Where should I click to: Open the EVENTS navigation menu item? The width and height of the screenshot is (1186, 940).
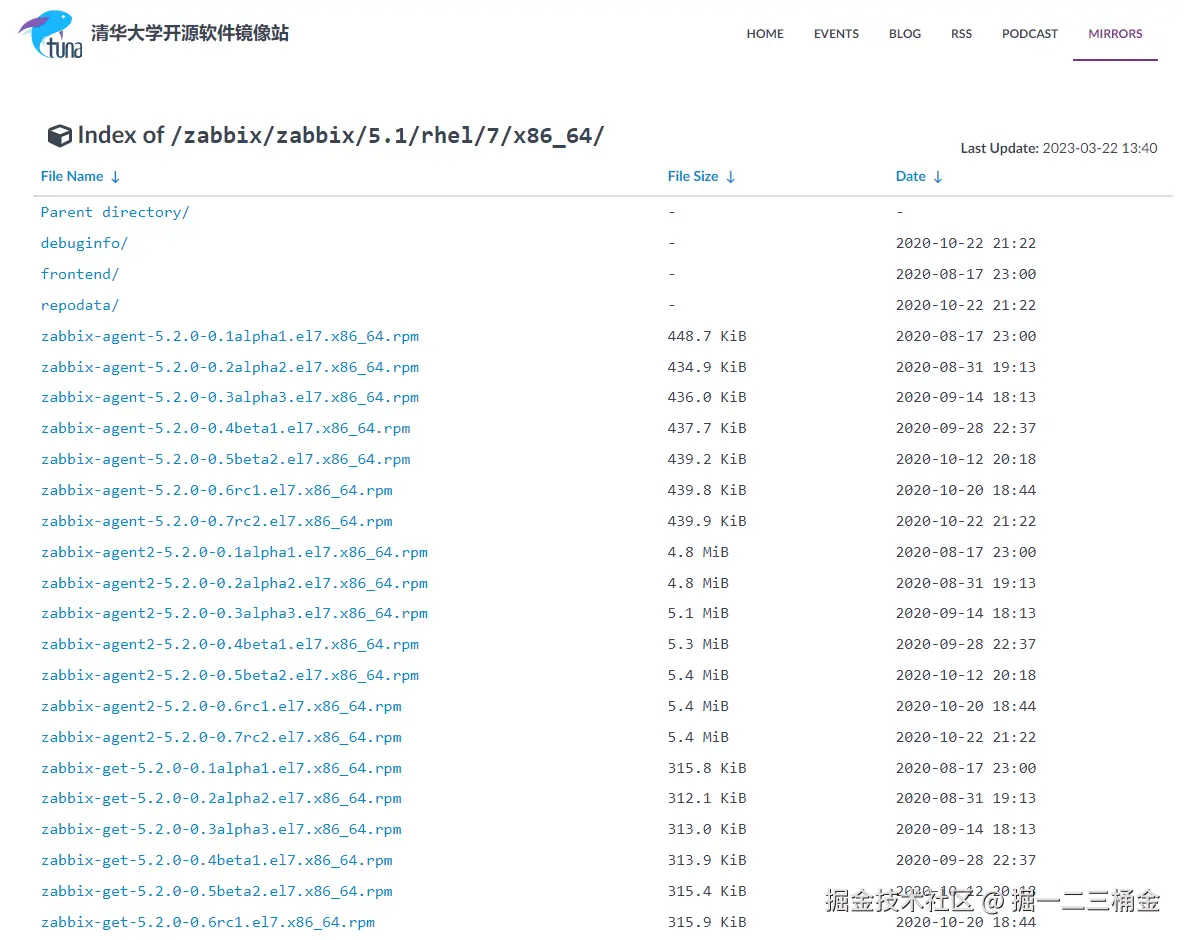click(836, 33)
